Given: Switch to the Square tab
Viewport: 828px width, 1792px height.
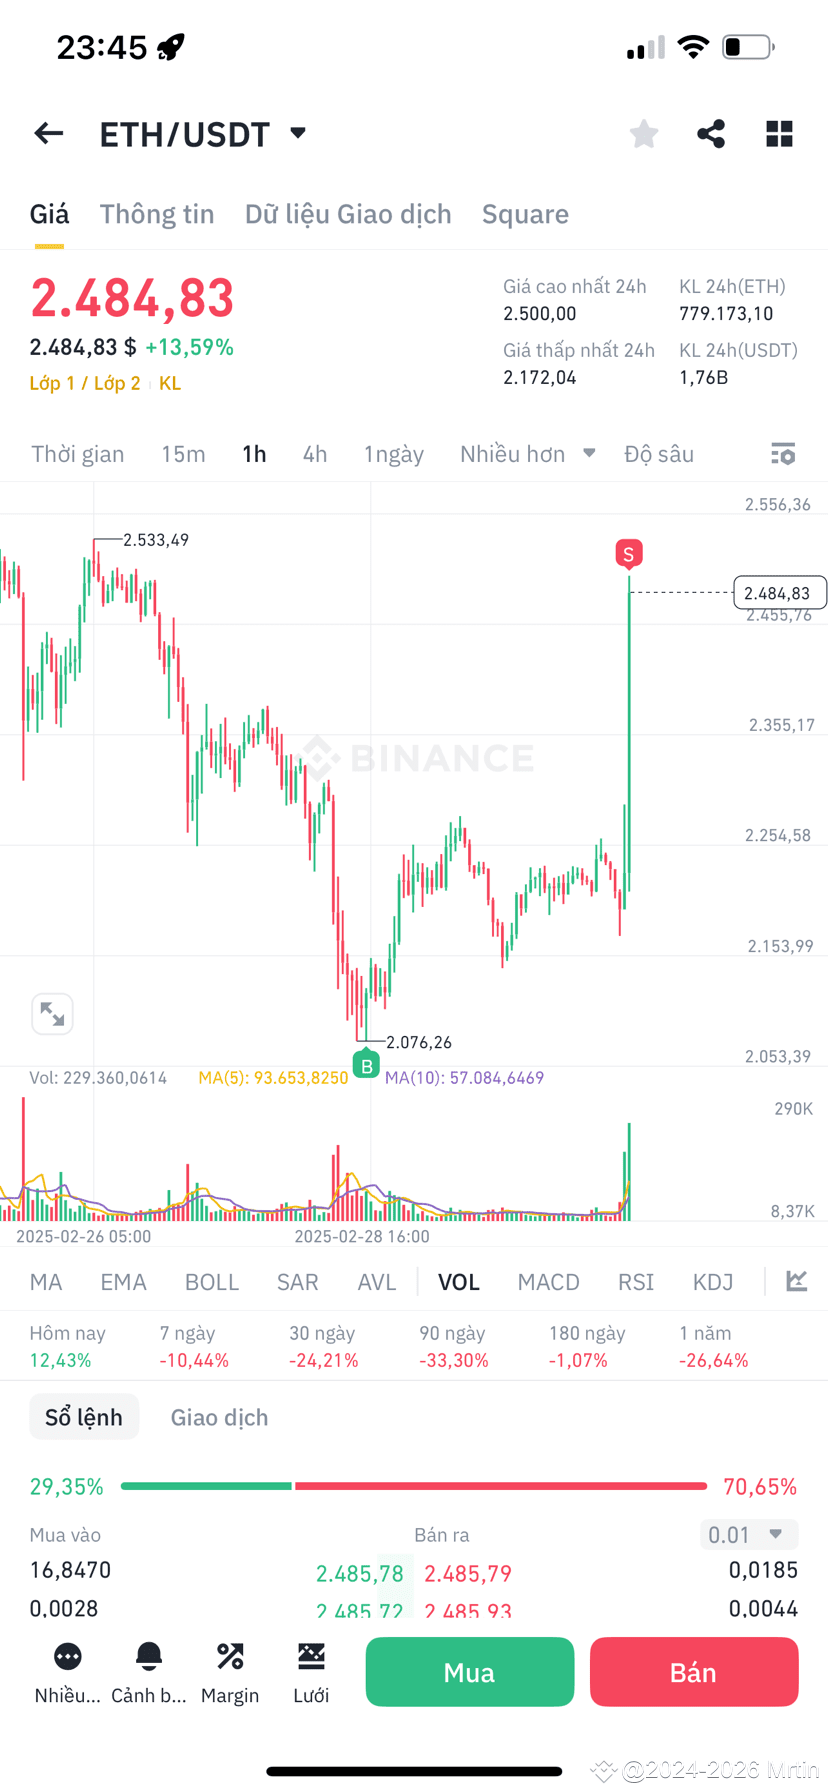Looking at the screenshot, I should point(525,213).
